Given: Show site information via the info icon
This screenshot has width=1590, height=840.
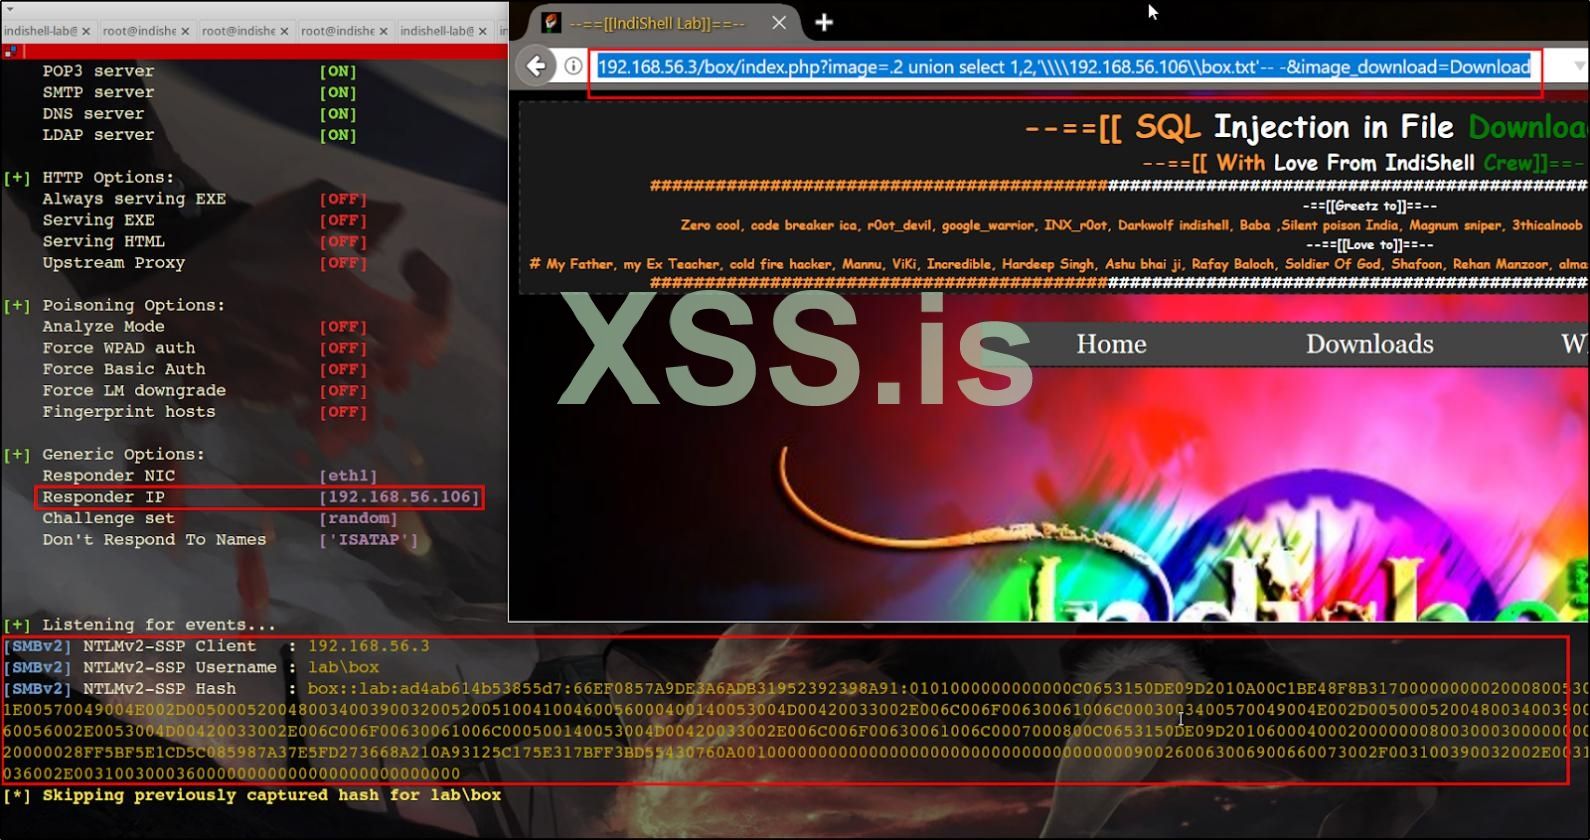Looking at the screenshot, I should pos(573,66).
